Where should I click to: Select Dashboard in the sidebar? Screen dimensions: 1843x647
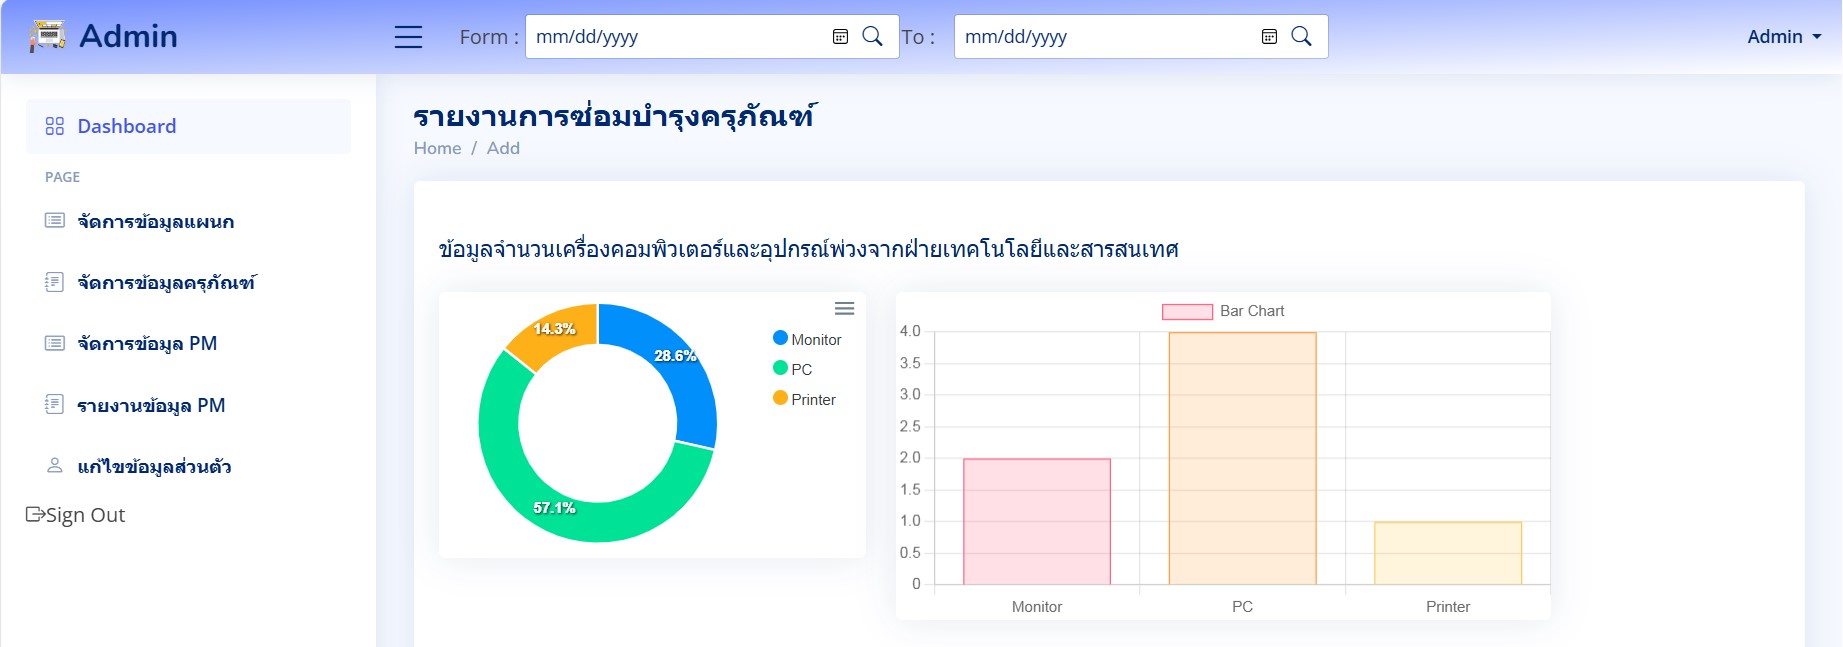(x=126, y=126)
